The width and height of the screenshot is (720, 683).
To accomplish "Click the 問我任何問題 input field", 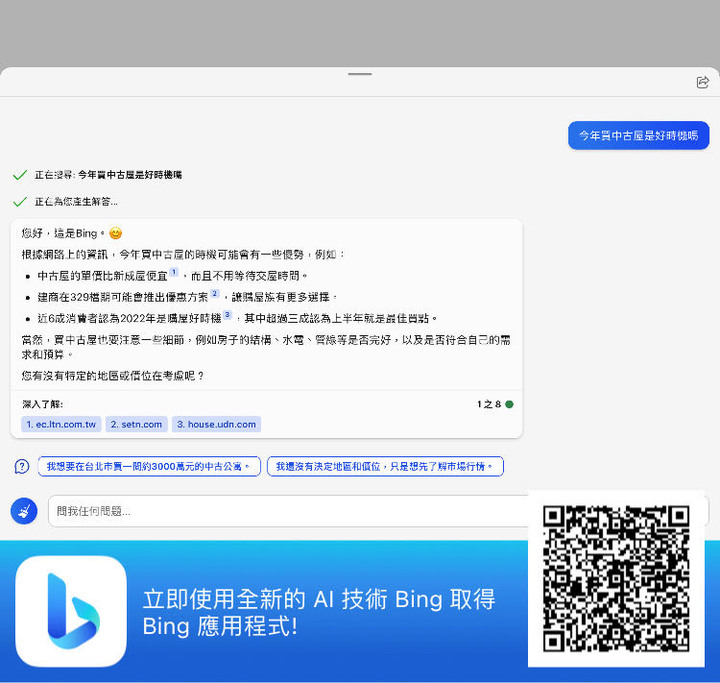I will [289, 511].
